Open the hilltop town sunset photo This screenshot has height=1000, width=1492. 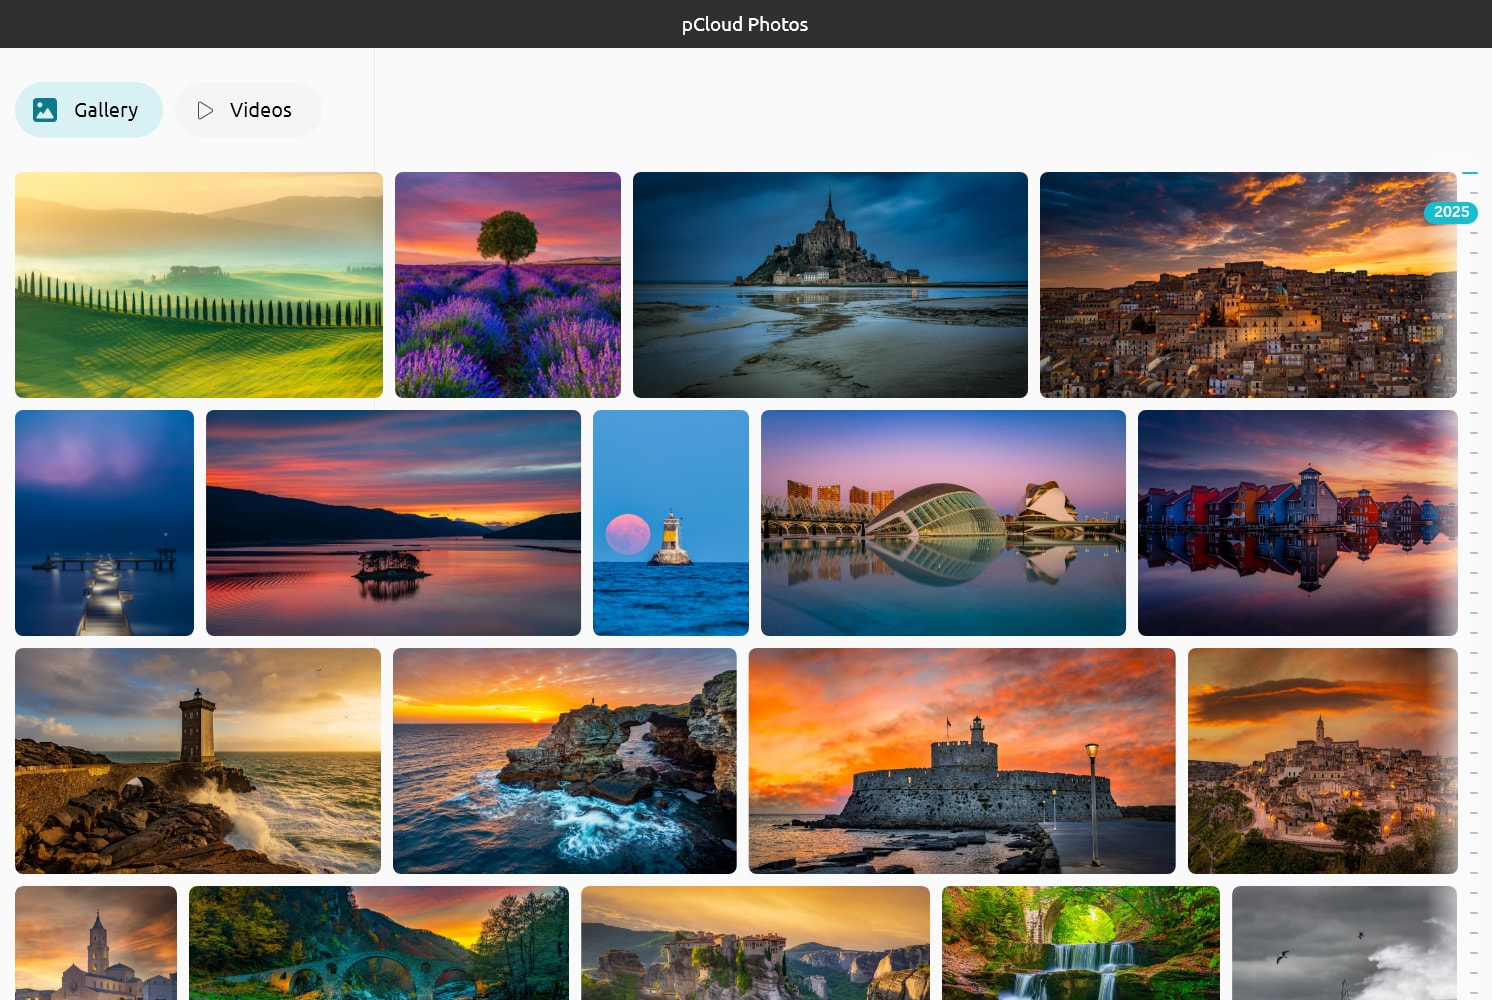tap(1249, 285)
